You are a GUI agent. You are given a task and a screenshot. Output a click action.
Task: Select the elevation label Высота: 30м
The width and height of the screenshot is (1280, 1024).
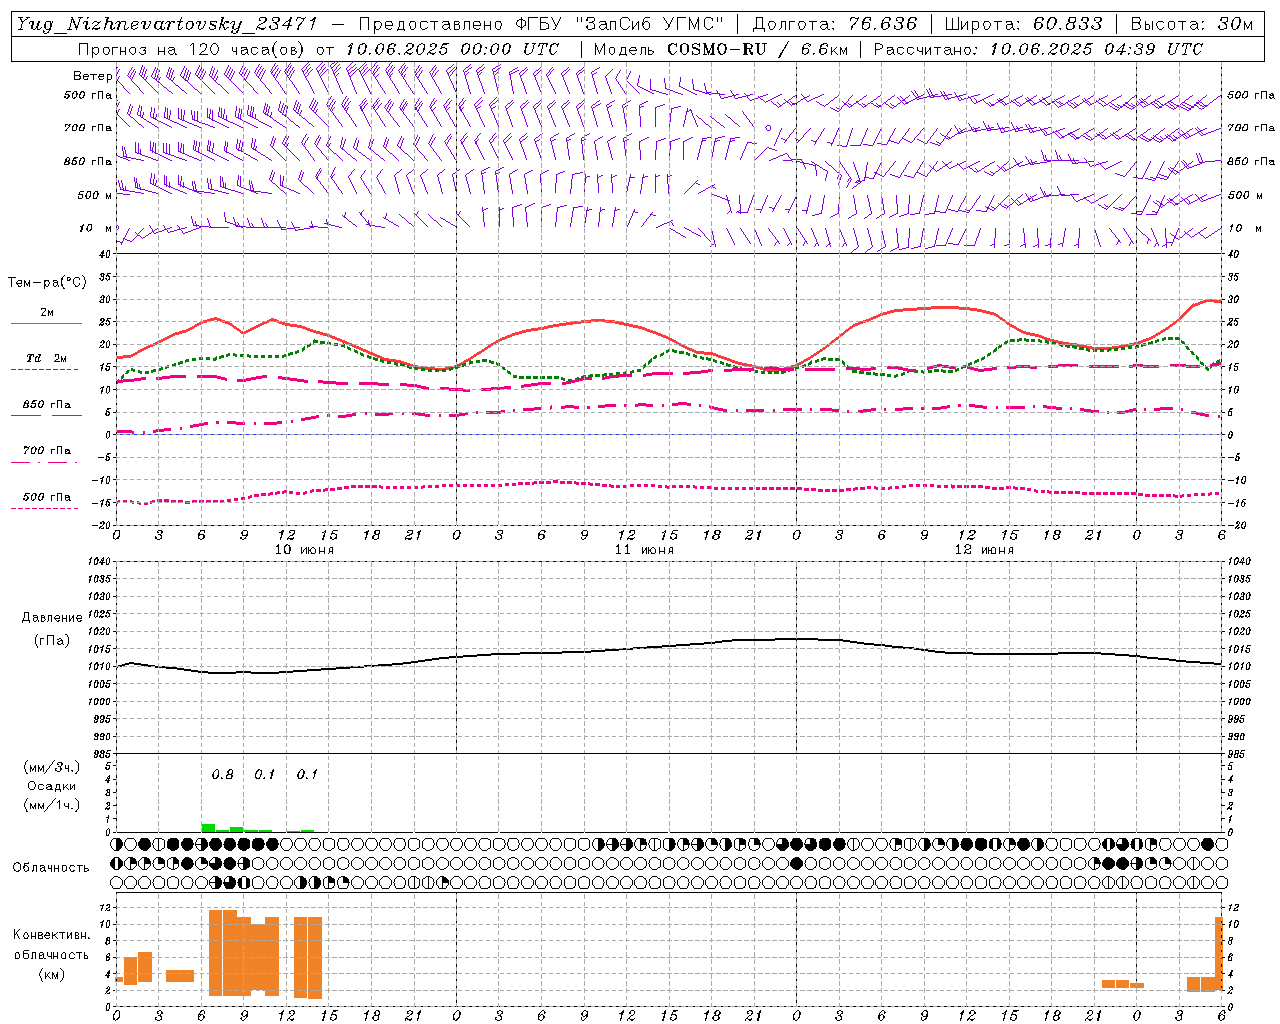1191,24
